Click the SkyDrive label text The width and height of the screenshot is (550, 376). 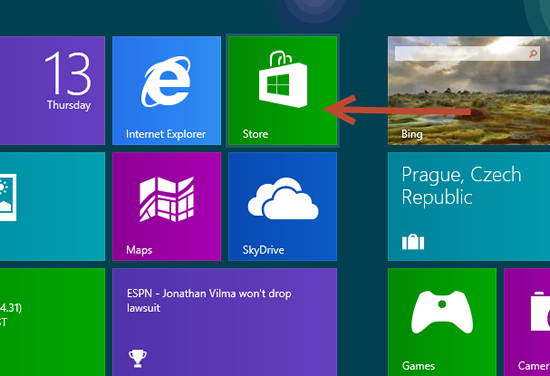click(263, 250)
